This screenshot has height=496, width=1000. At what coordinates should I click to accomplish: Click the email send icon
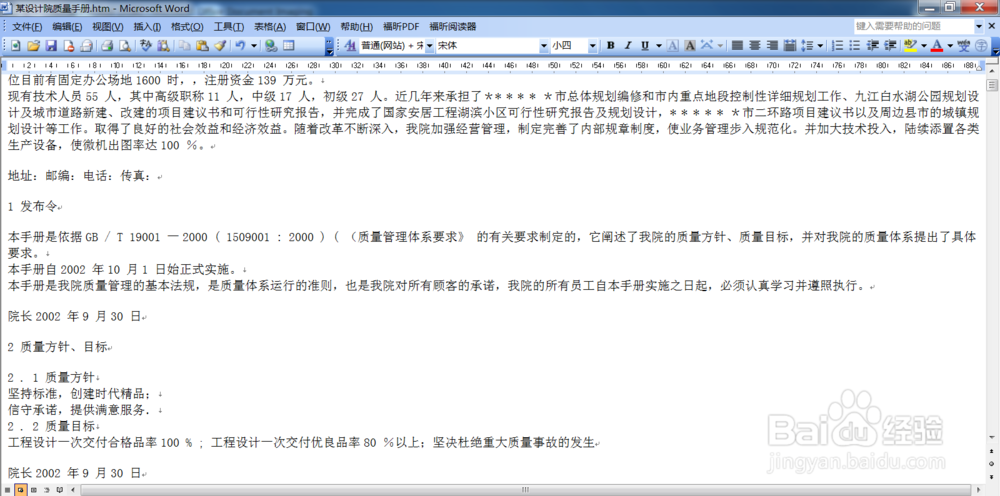[x=86, y=45]
